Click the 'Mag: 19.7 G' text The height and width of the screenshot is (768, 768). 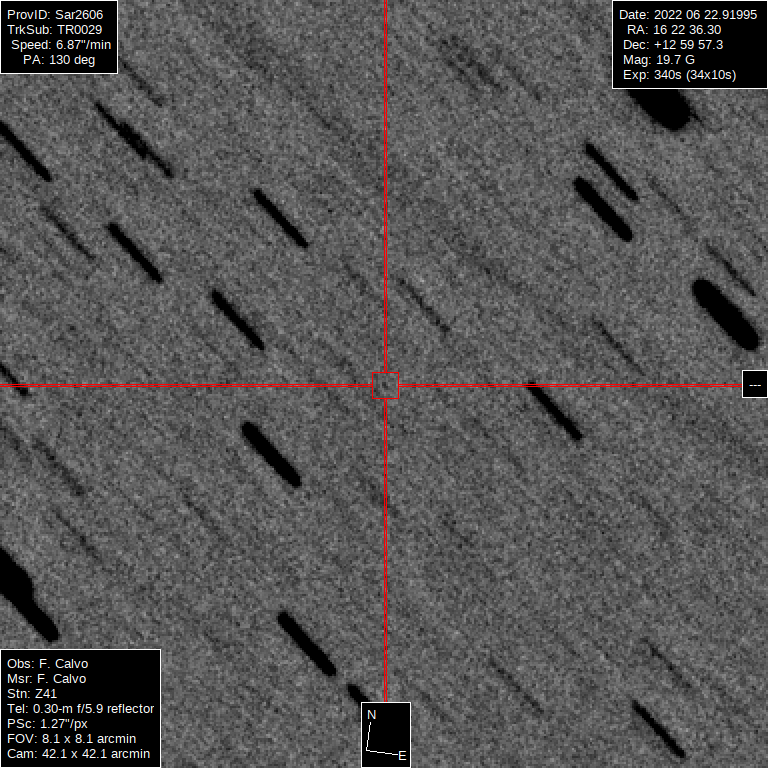[659, 60]
